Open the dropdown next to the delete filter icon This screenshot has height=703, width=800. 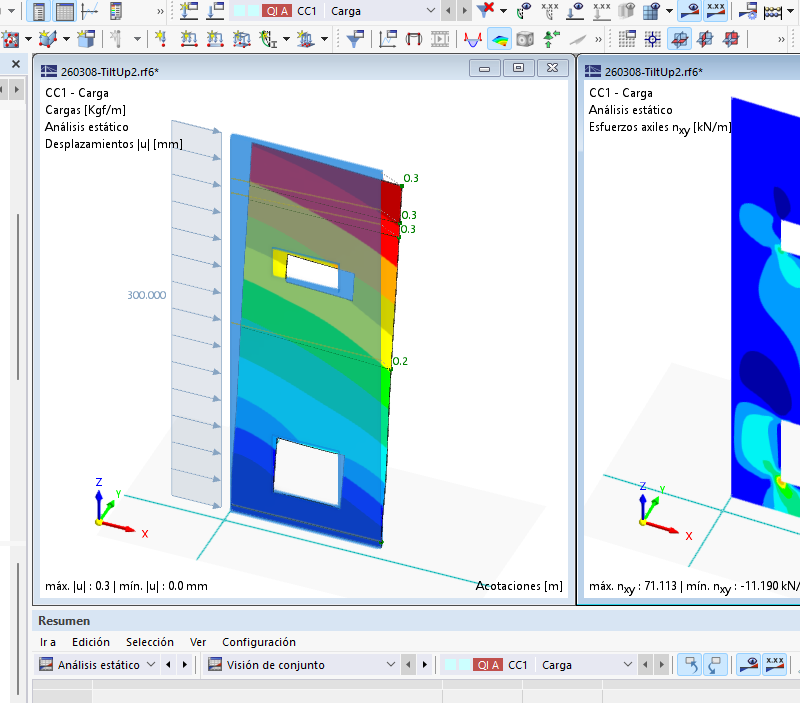click(504, 11)
